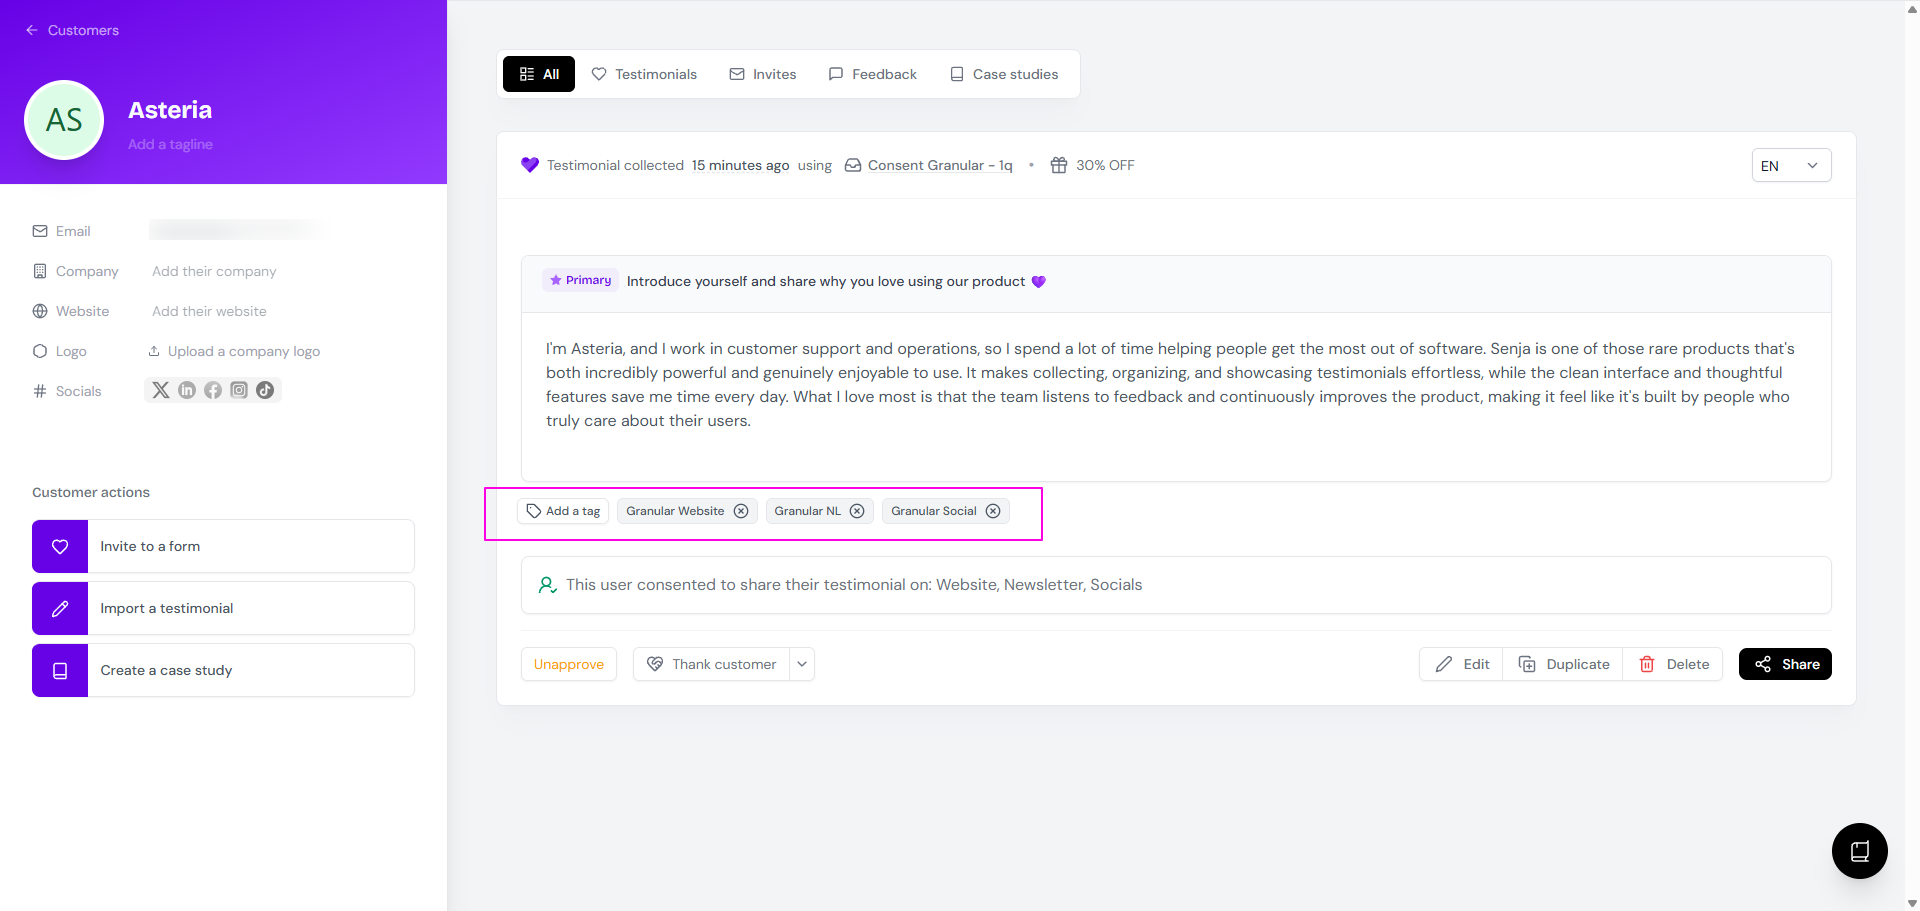
Task: Click the consent notice text
Action: (x=854, y=585)
